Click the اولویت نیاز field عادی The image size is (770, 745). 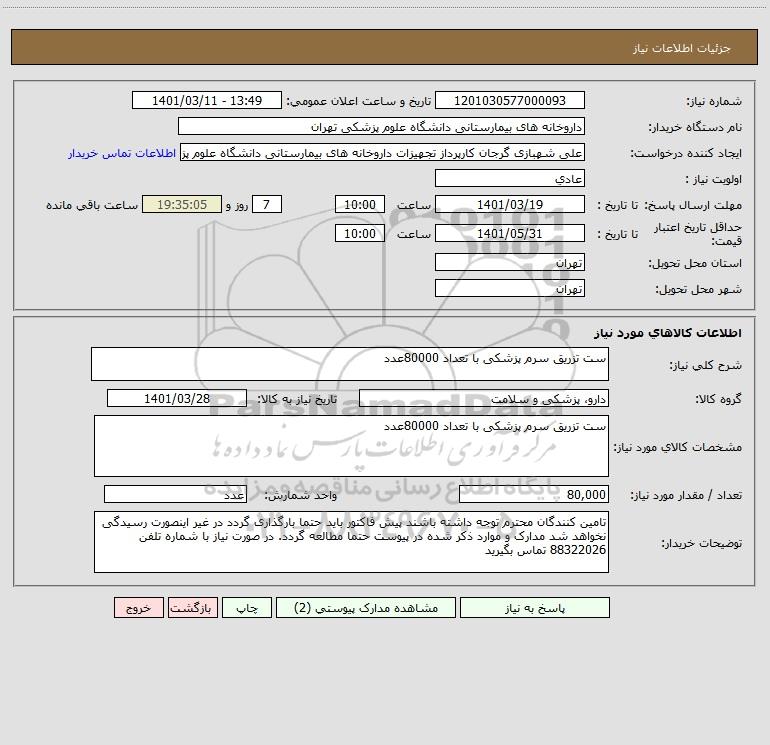click(x=510, y=178)
